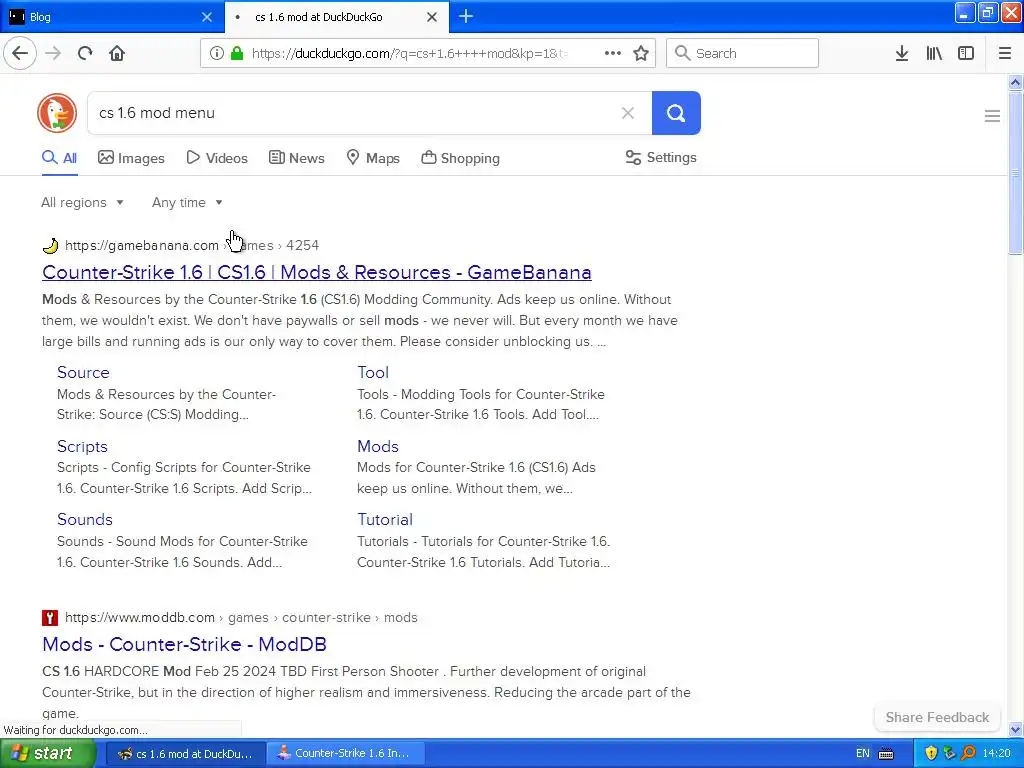Expand the Any time filter dropdown
The height and width of the screenshot is (768, 1024).
[x=187, y=202]
